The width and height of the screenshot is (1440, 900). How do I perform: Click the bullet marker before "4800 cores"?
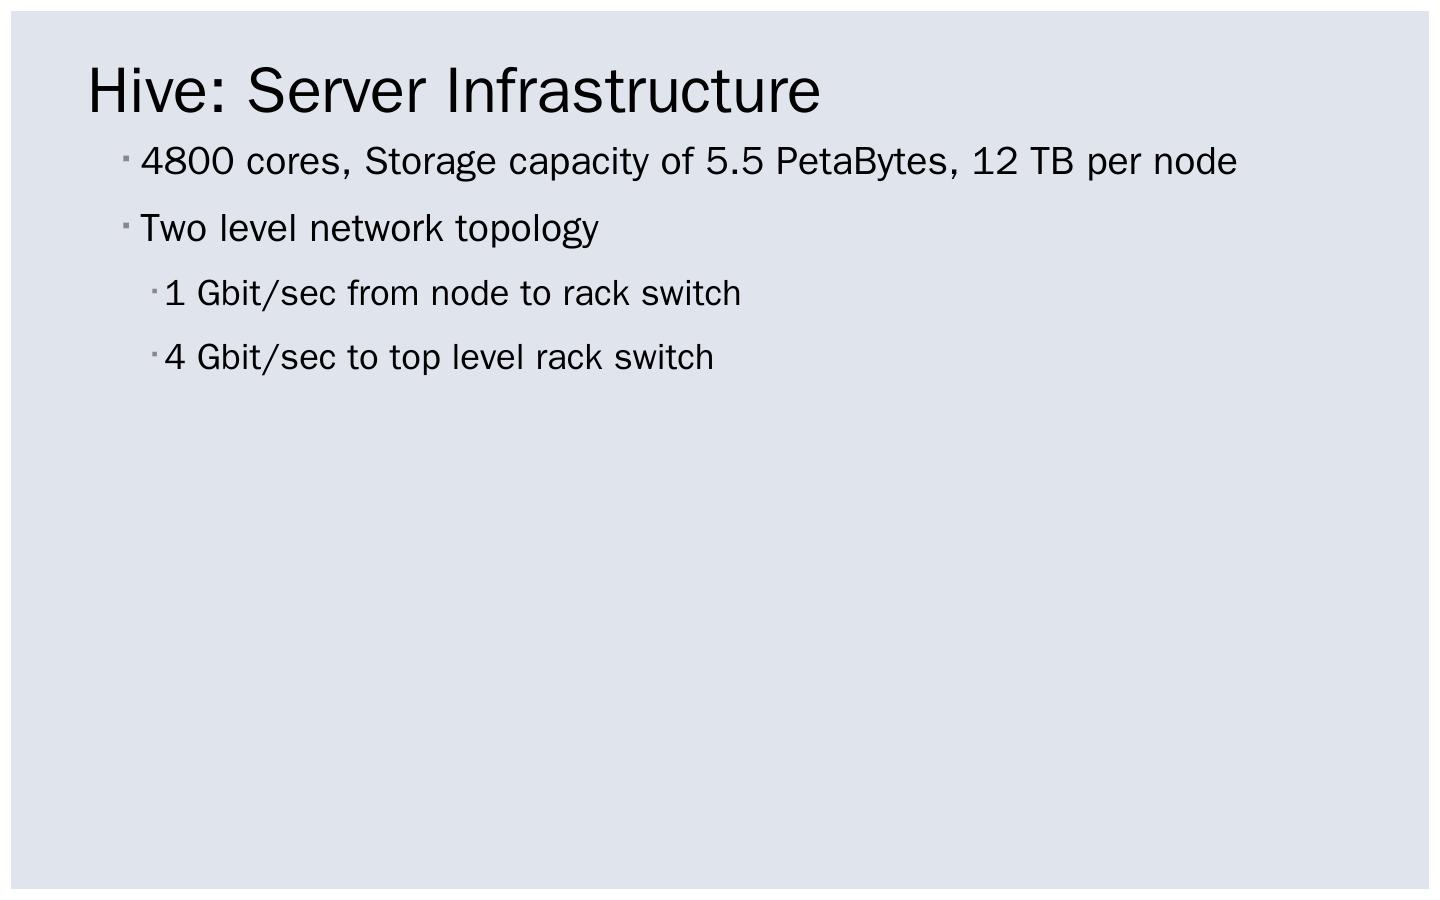pyautogui.click(x=127, y=158)
